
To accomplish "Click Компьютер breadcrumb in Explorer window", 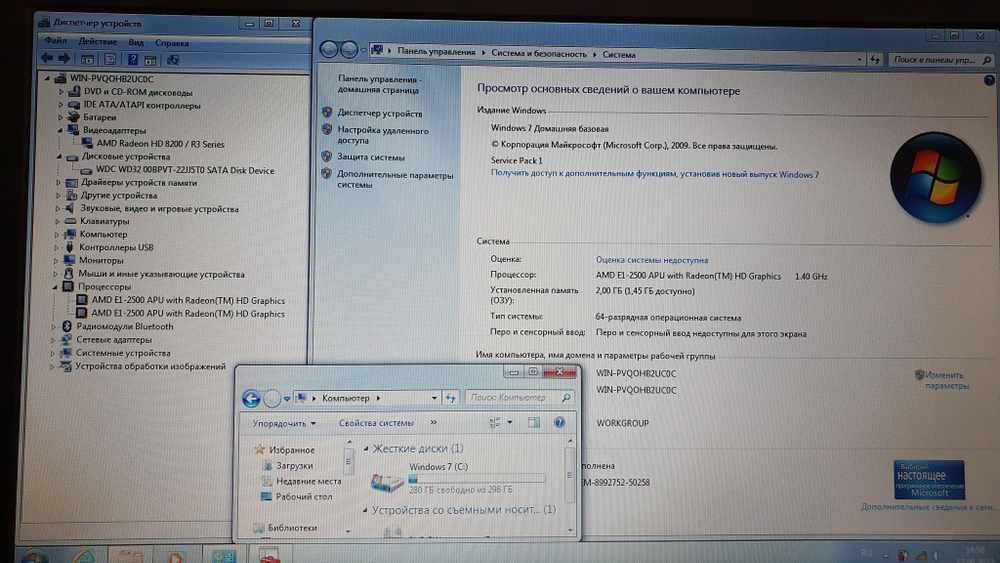I will [346, 398].
